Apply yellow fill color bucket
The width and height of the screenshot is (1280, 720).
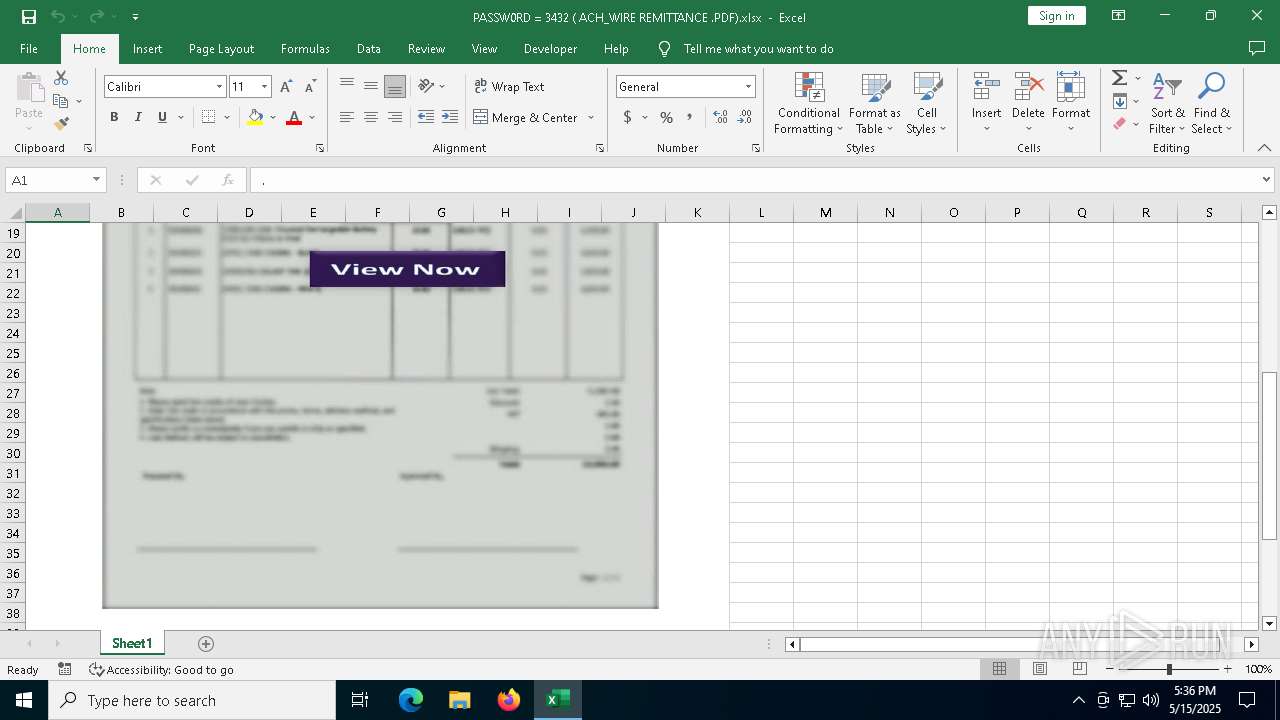[255, 117]
